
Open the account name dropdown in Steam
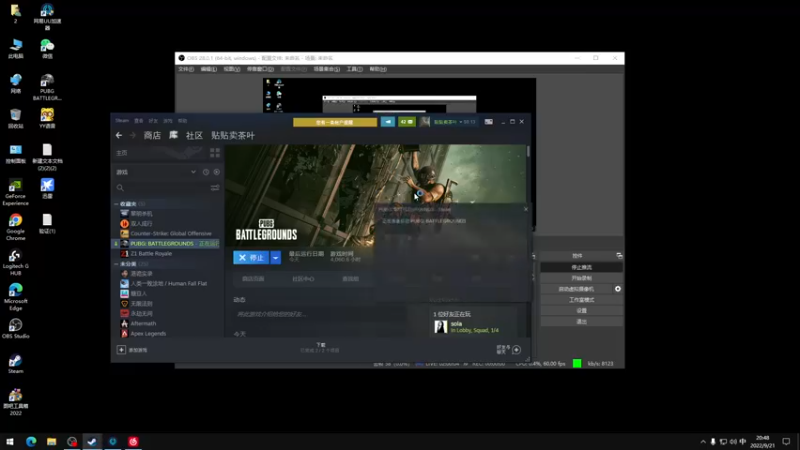(x=455, y=122)
